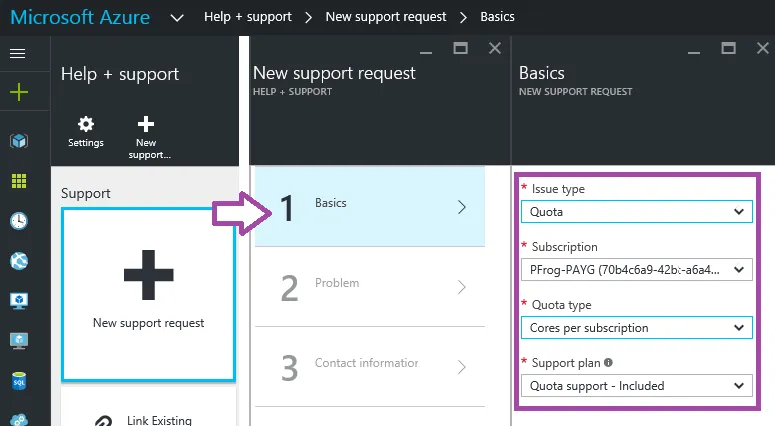Open the hamburger menu in sidebar

click(x=17, y=53)
